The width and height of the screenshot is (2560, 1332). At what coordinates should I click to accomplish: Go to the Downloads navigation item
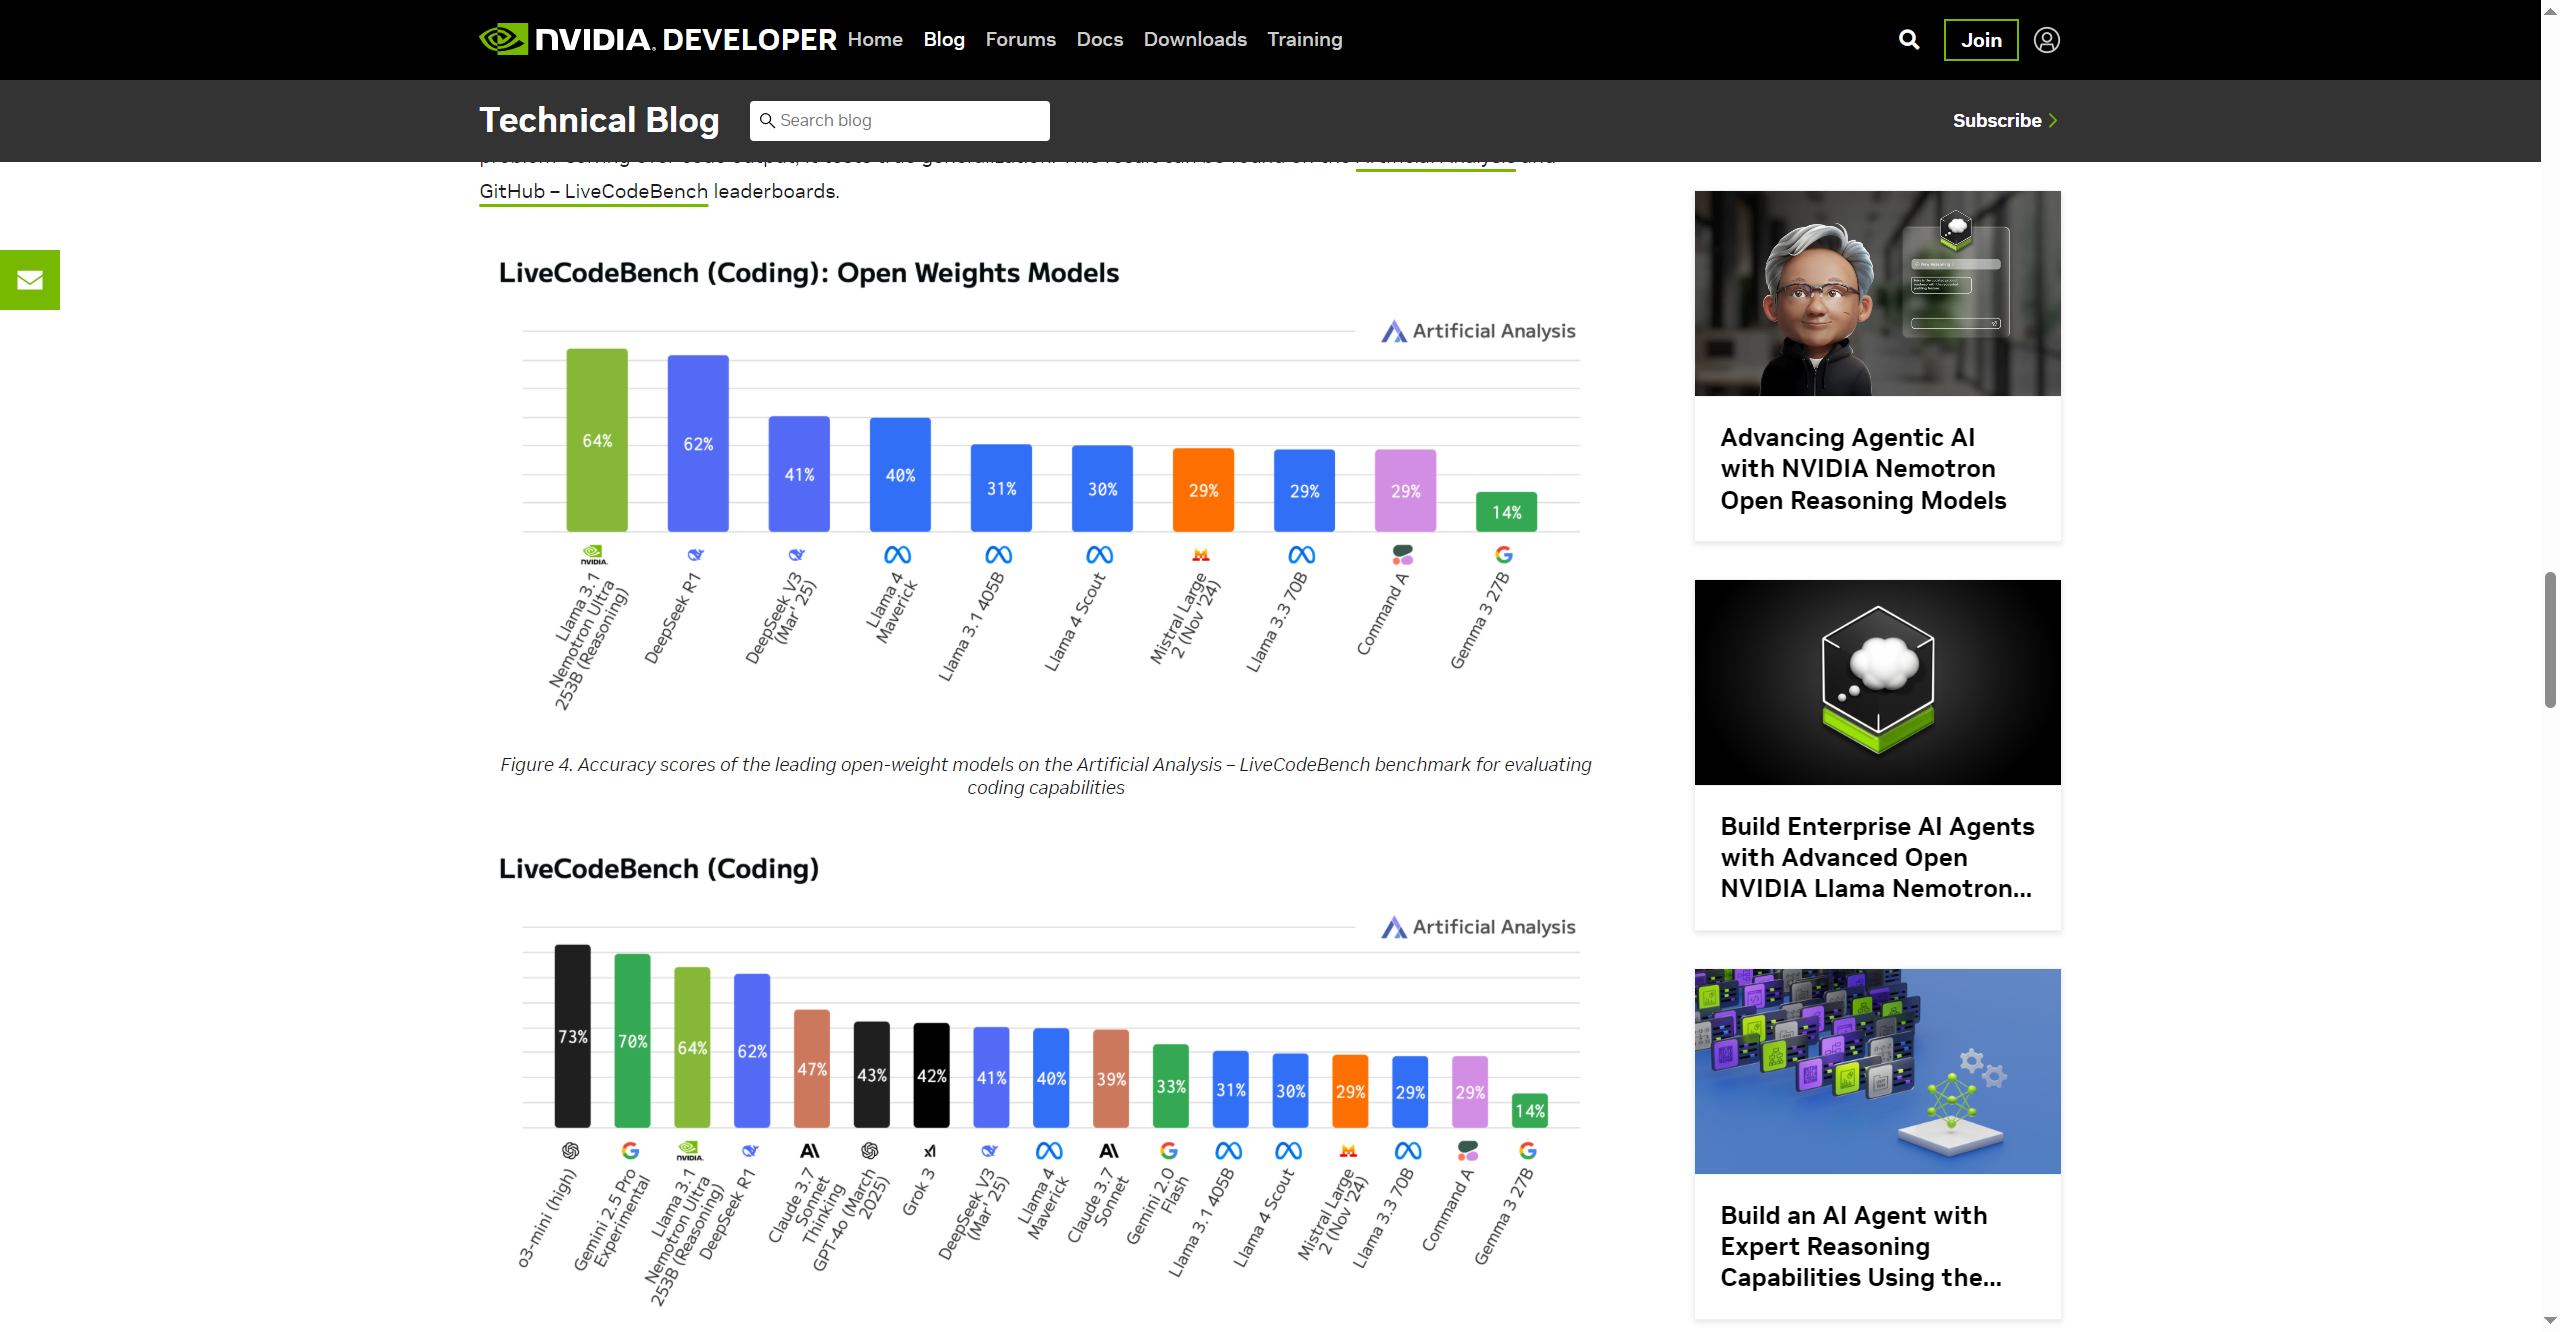coord(1194,40)
